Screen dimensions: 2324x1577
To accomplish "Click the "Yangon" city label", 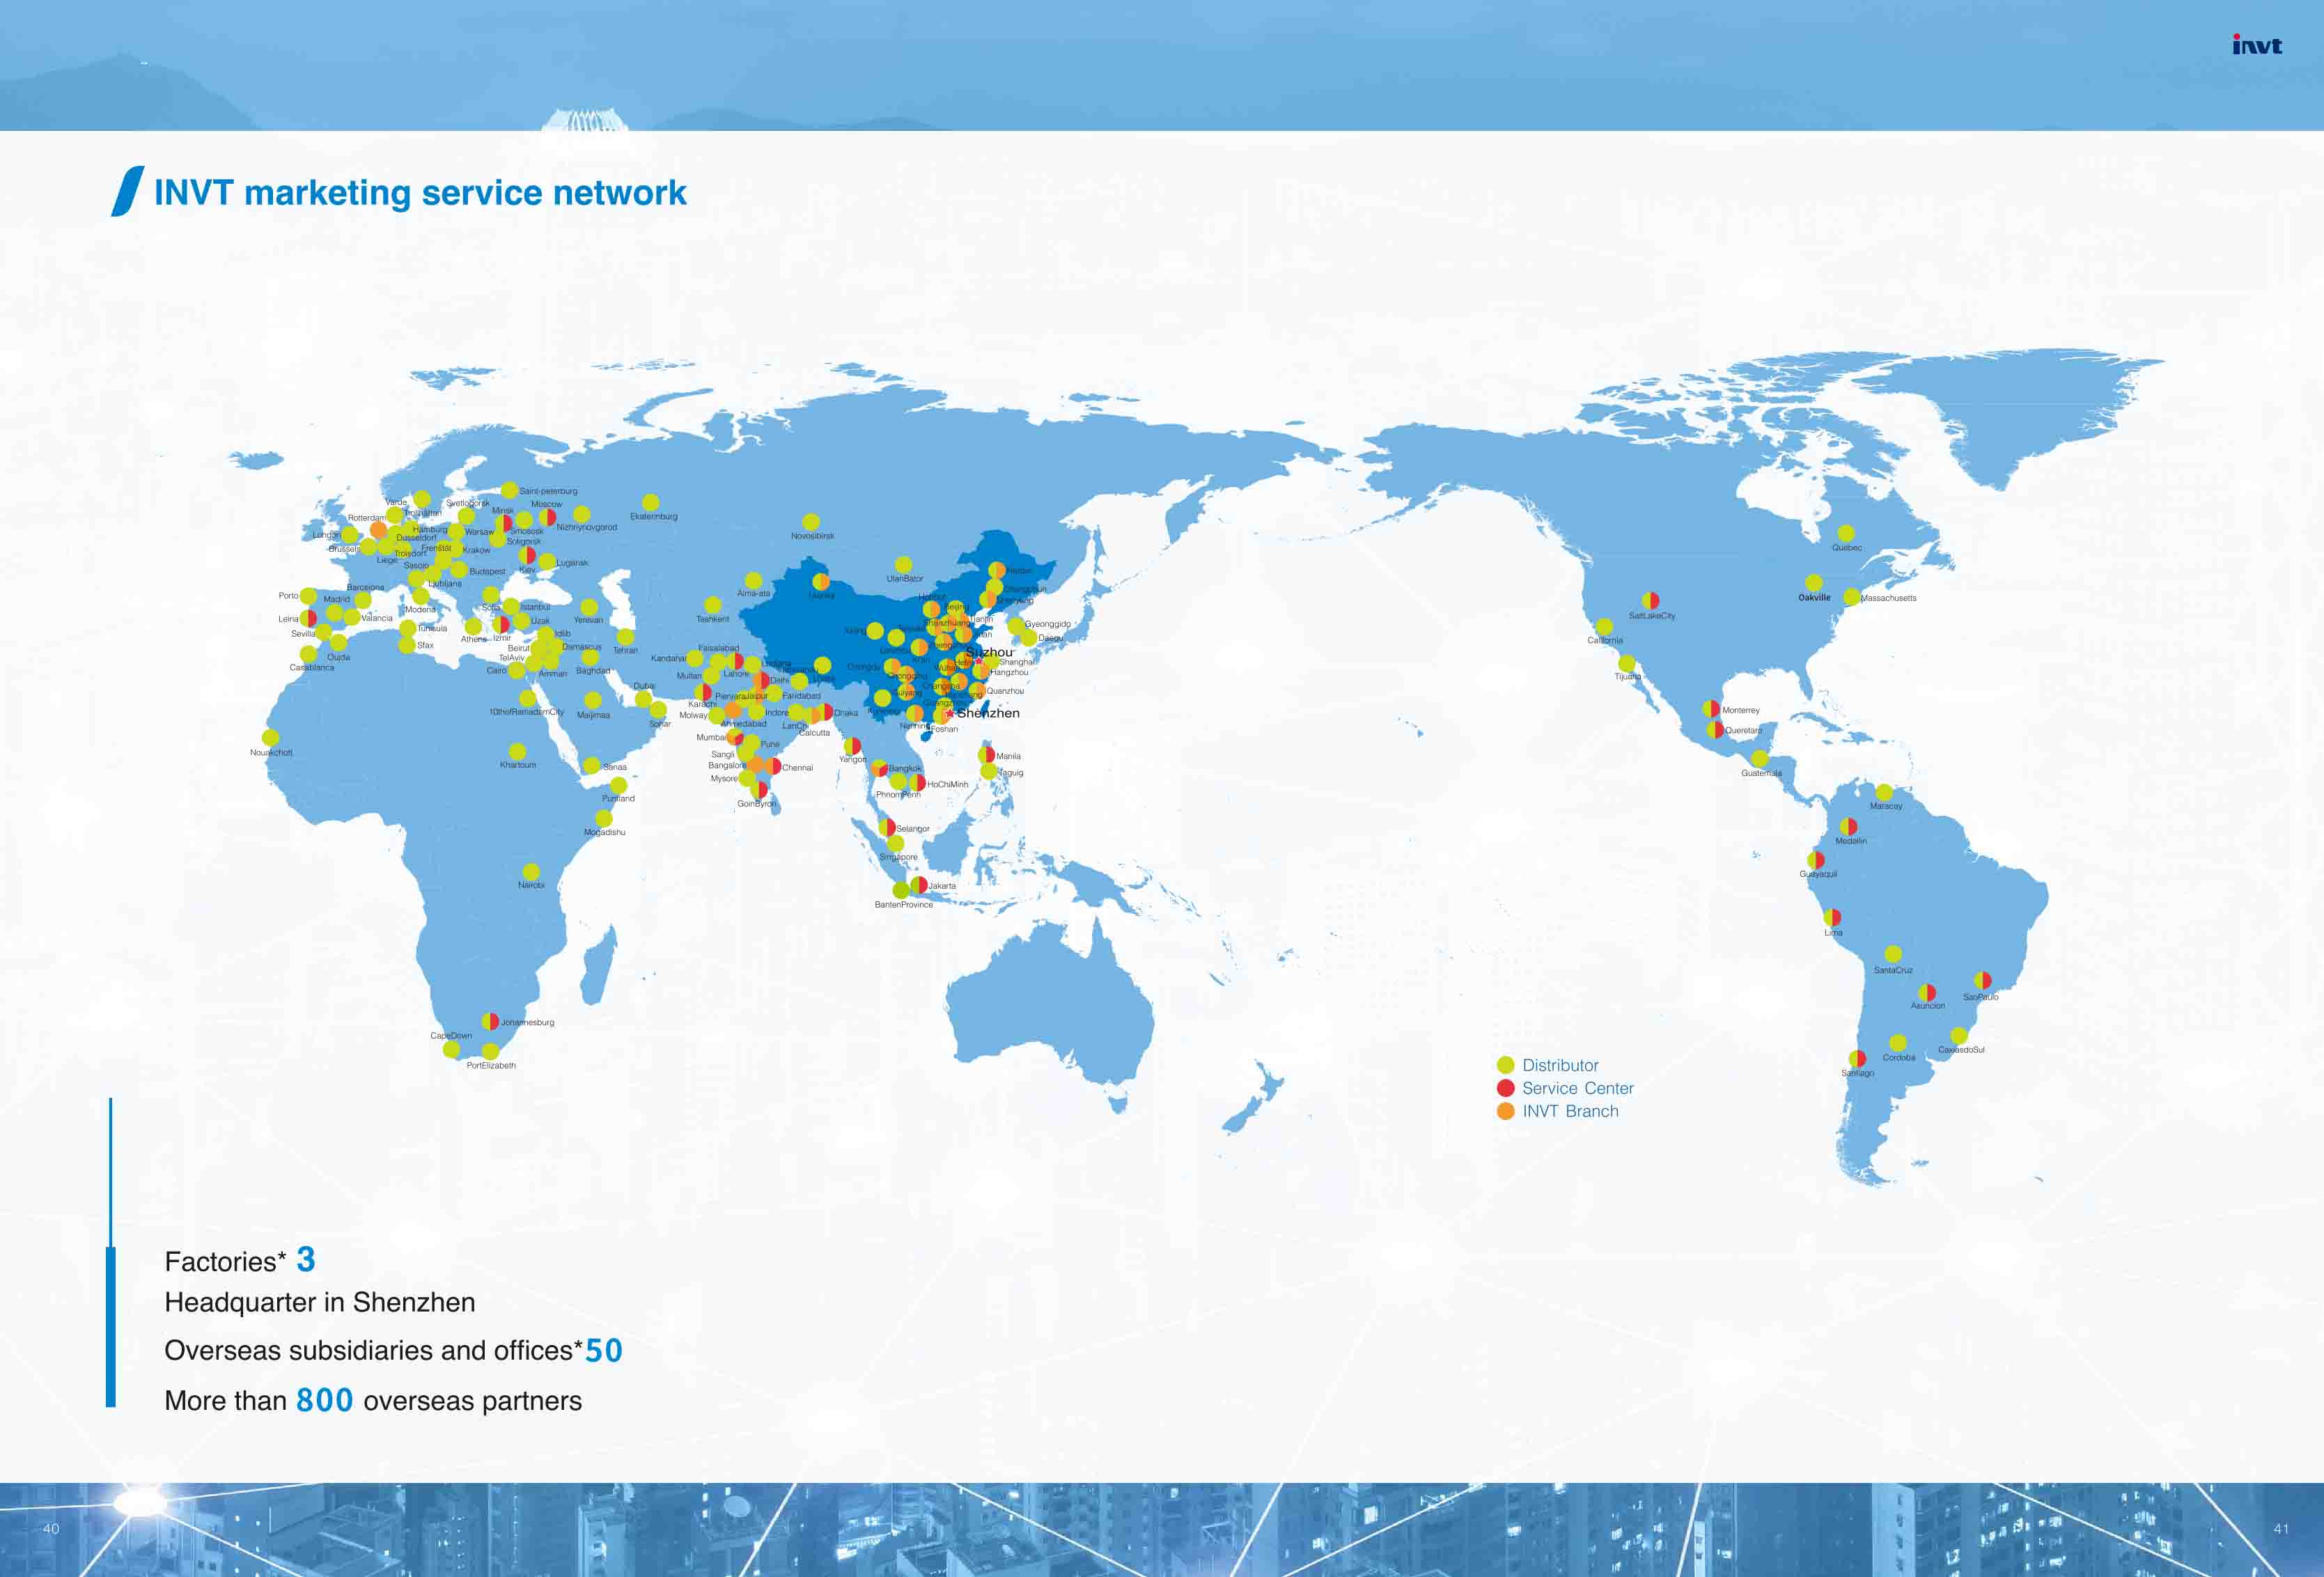I will point(852,759).
